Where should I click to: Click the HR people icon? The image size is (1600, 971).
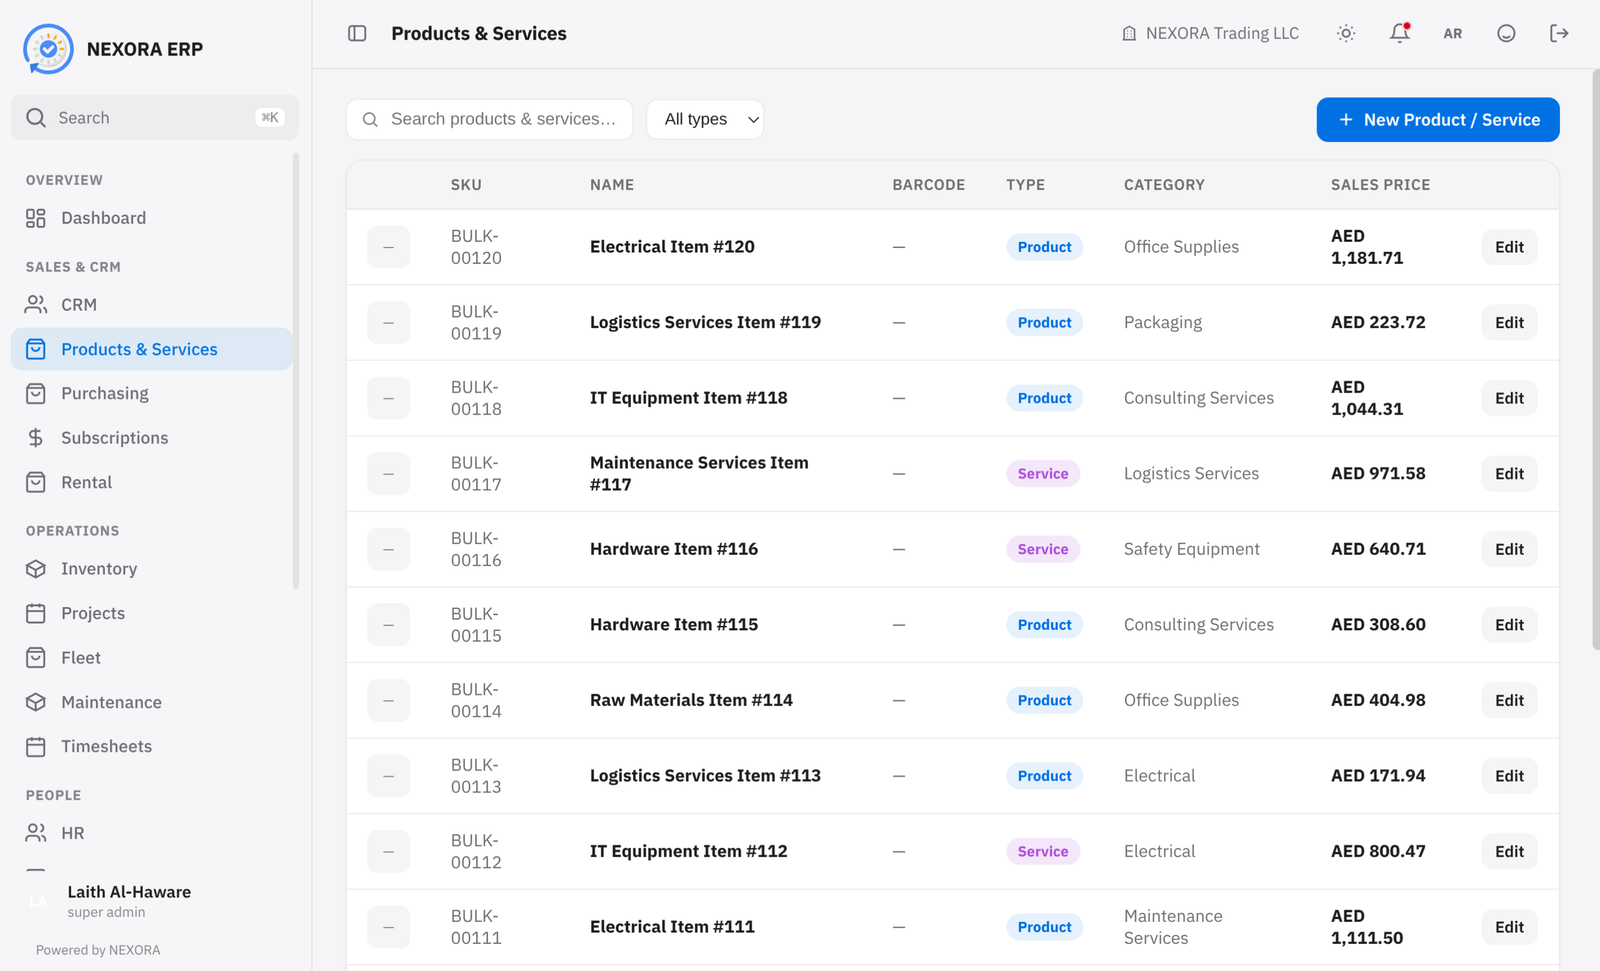[36, 833]
